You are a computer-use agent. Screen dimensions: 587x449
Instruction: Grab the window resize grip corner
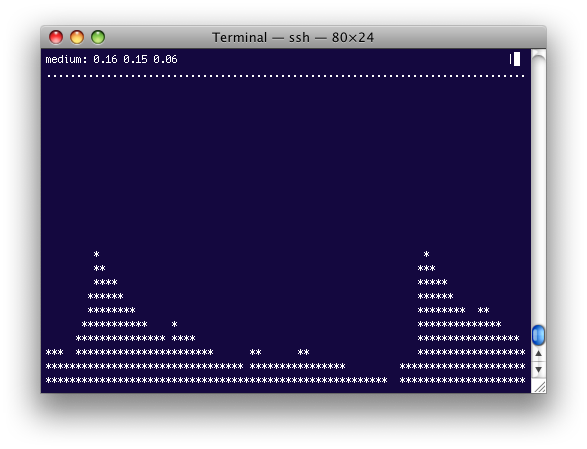coord(539,386)
